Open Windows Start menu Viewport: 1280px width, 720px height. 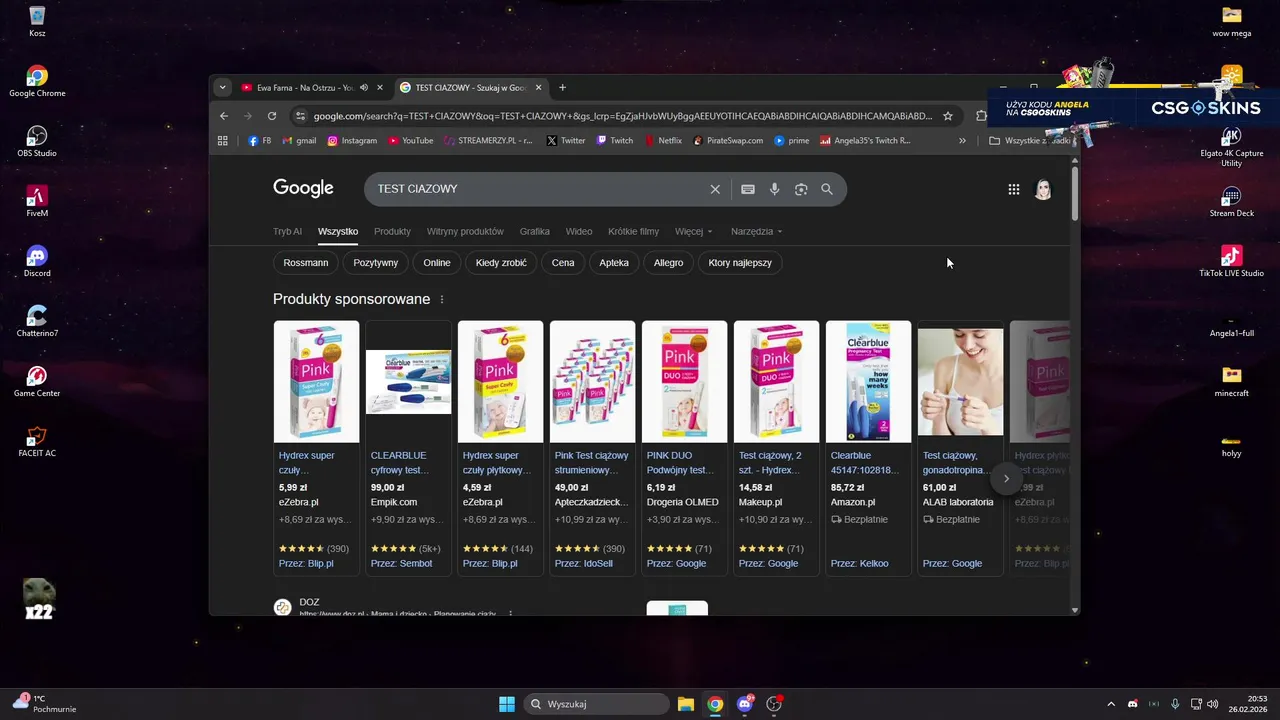coord(507,704)
